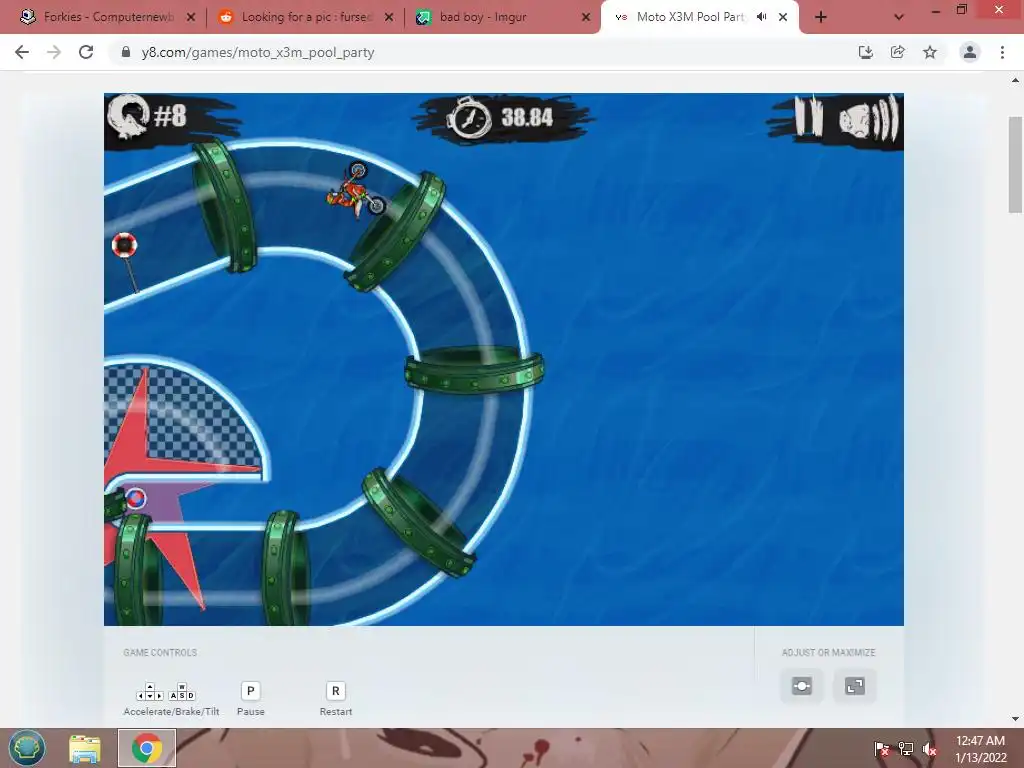
Task: Select the Moto X3M Pool Party tab
Action: tap(690, 17)
